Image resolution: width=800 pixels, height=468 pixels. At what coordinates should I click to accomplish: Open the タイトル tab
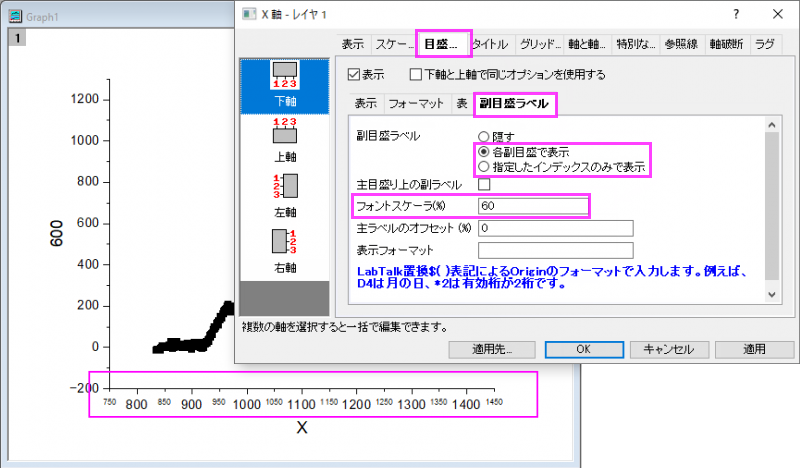pyautogui.click(x=491, y=44)
